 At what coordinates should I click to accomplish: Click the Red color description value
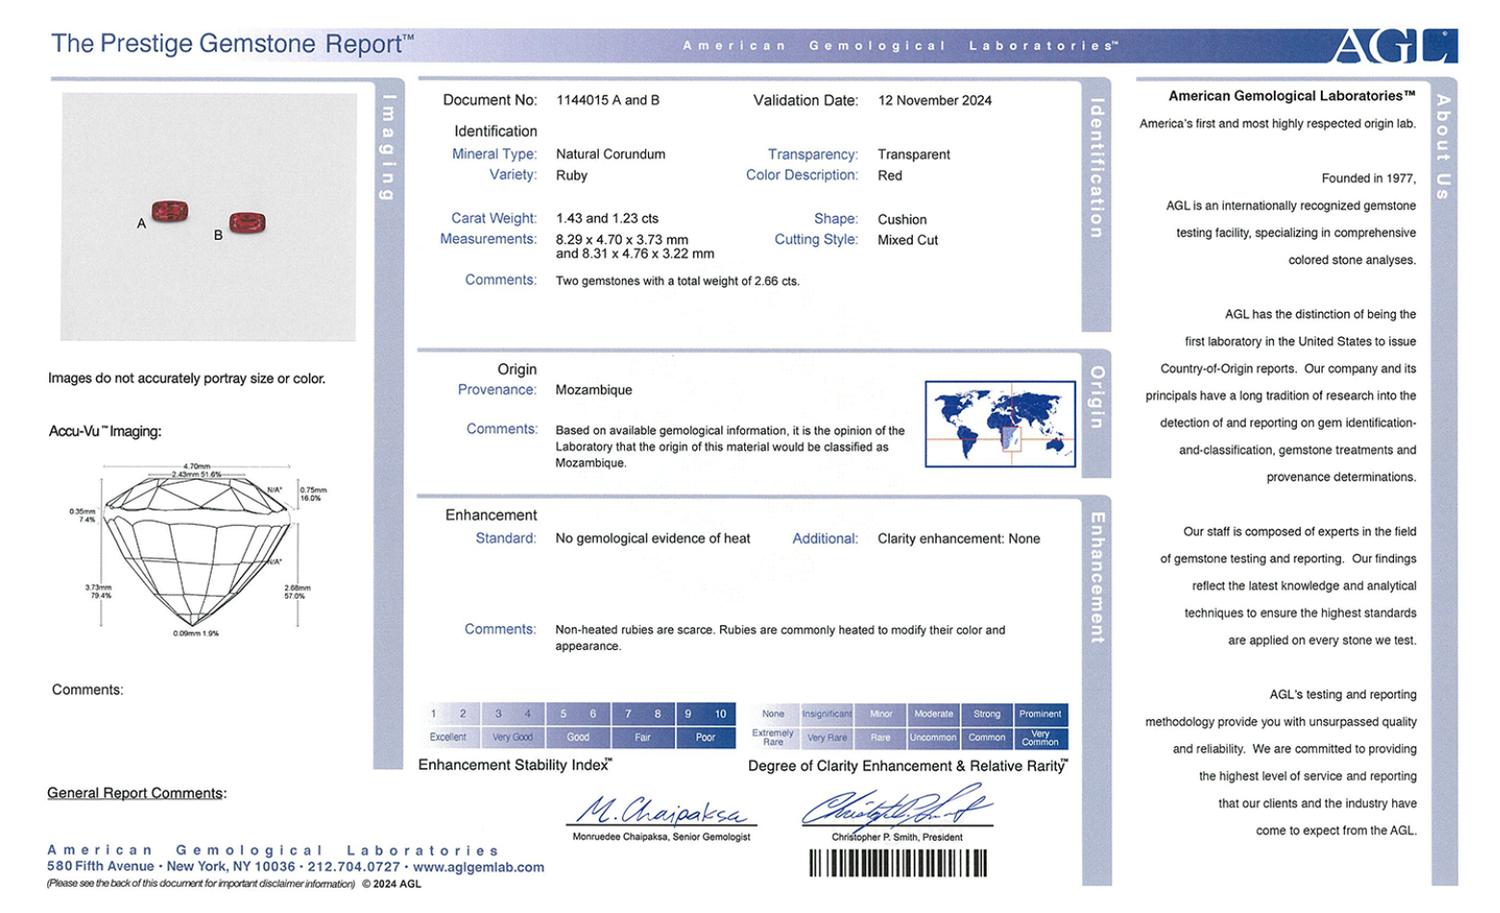pyautogui.click(x=890, y=175)
